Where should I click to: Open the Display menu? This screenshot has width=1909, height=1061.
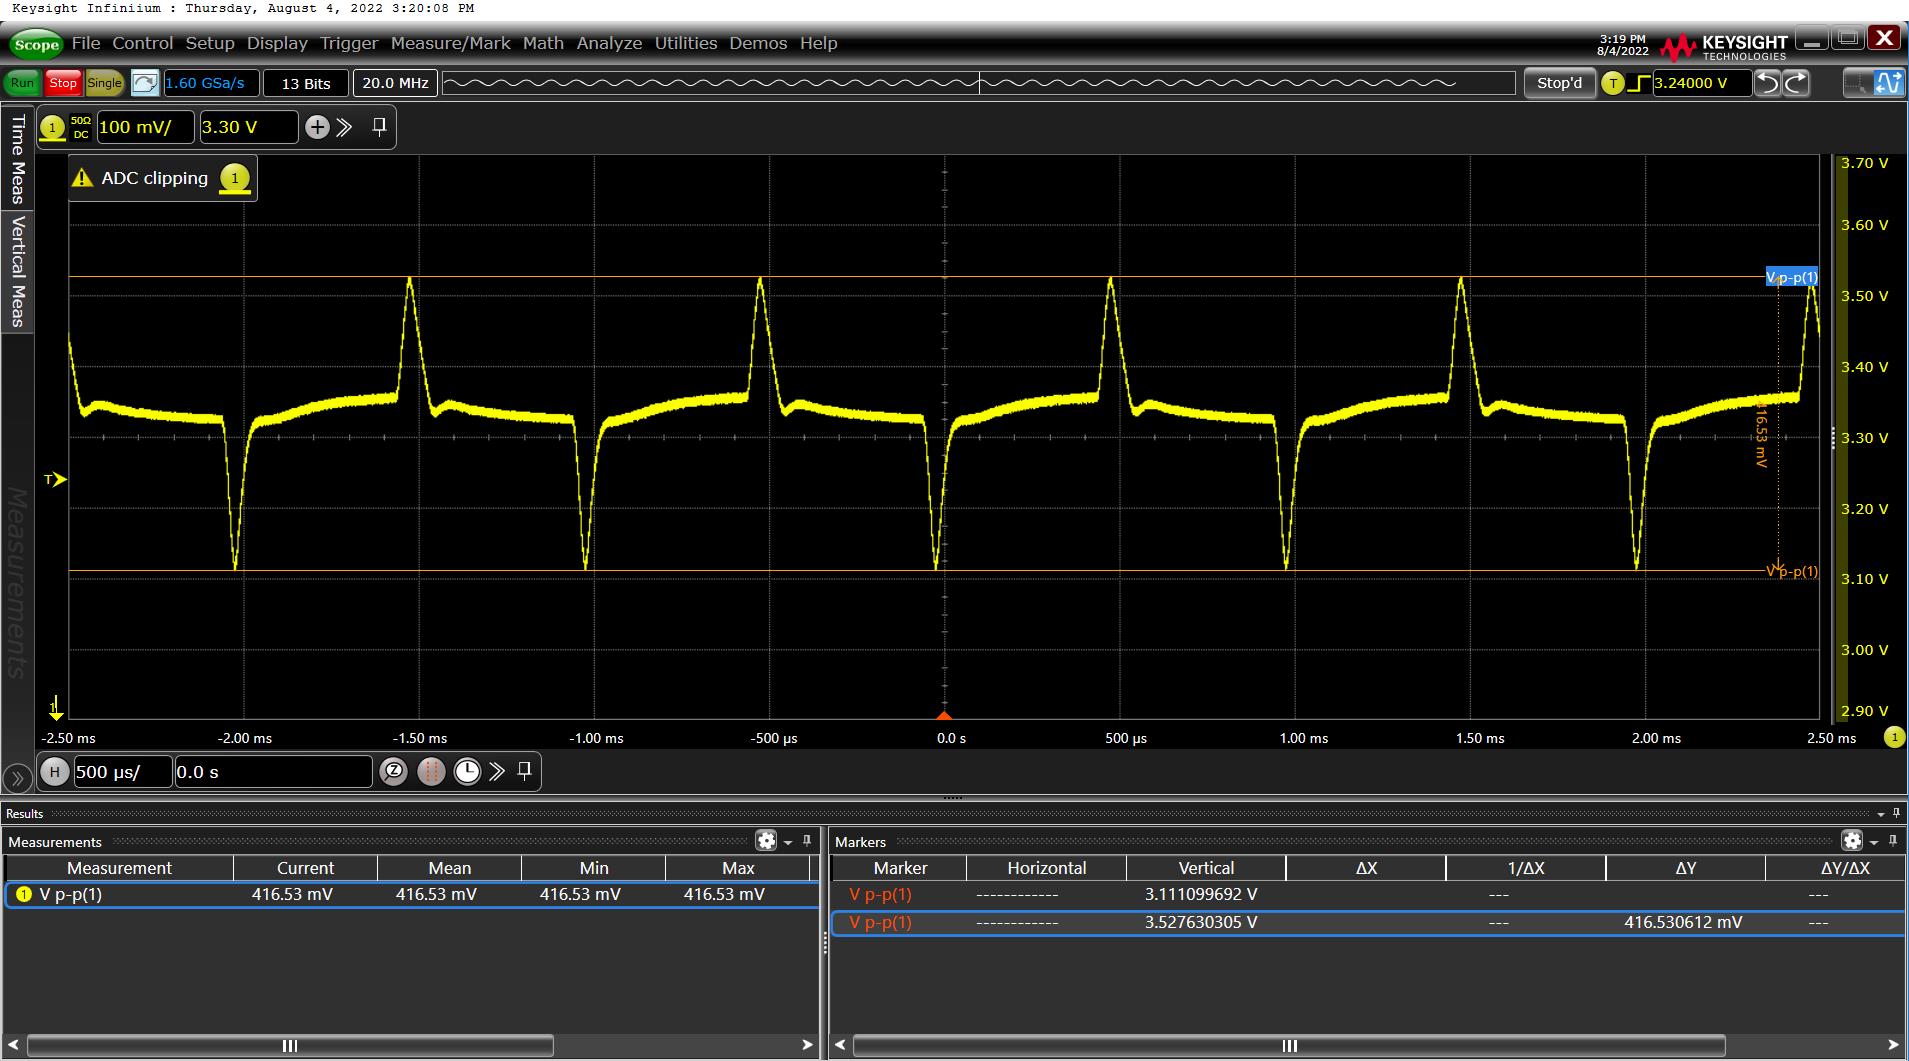(277, 43)
